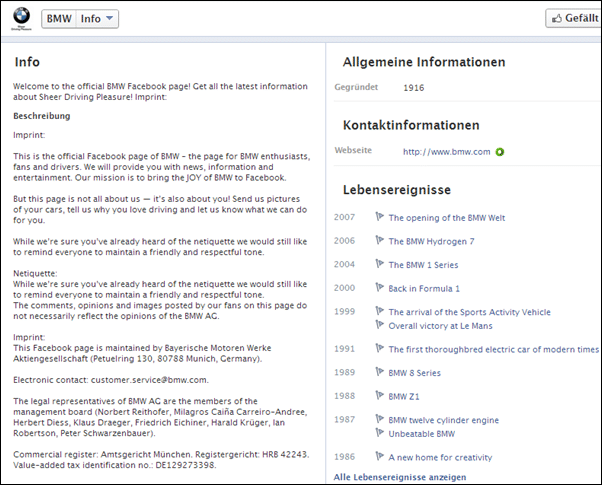Select the year 1991 in Lebensereignisse
This screenshot has height=485, width=602.
(344, 349)
